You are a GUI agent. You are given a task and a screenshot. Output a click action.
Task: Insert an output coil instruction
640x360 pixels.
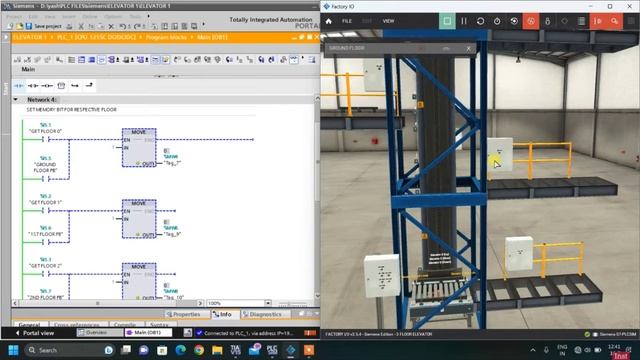pyautogui.click(x=47, y=86)
